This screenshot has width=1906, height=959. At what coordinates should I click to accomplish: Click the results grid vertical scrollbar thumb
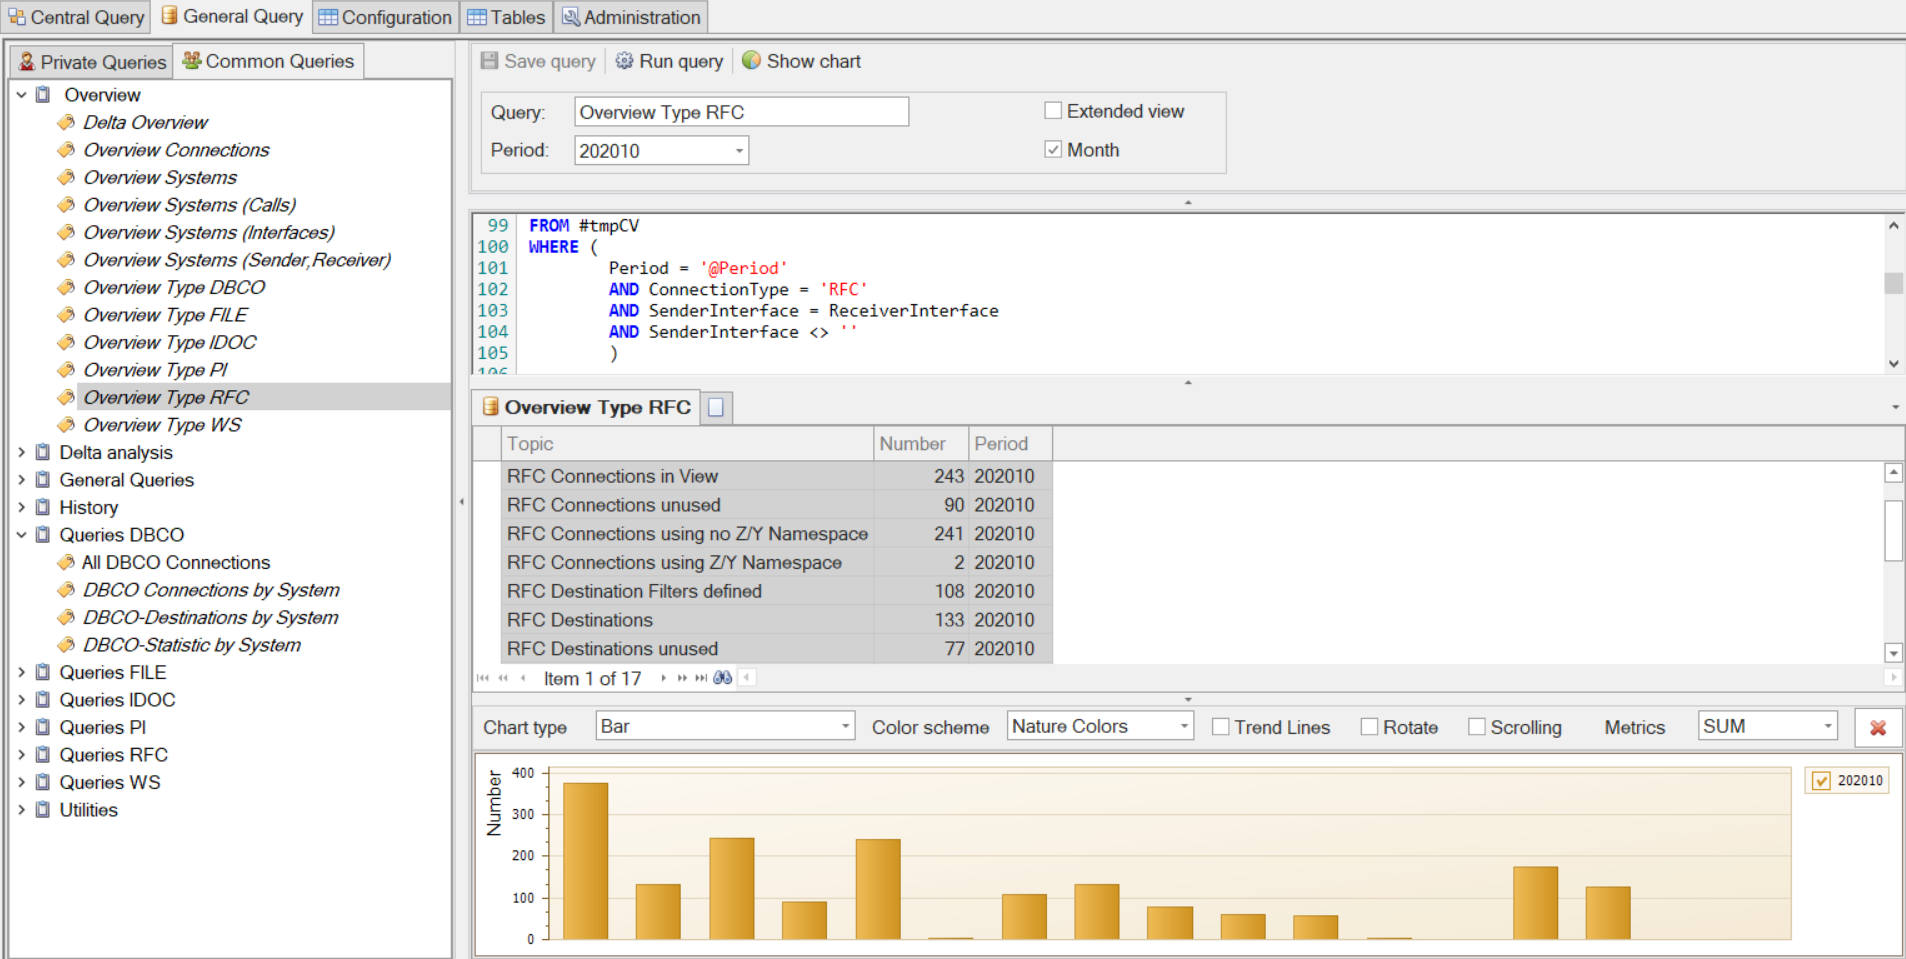1893,530
